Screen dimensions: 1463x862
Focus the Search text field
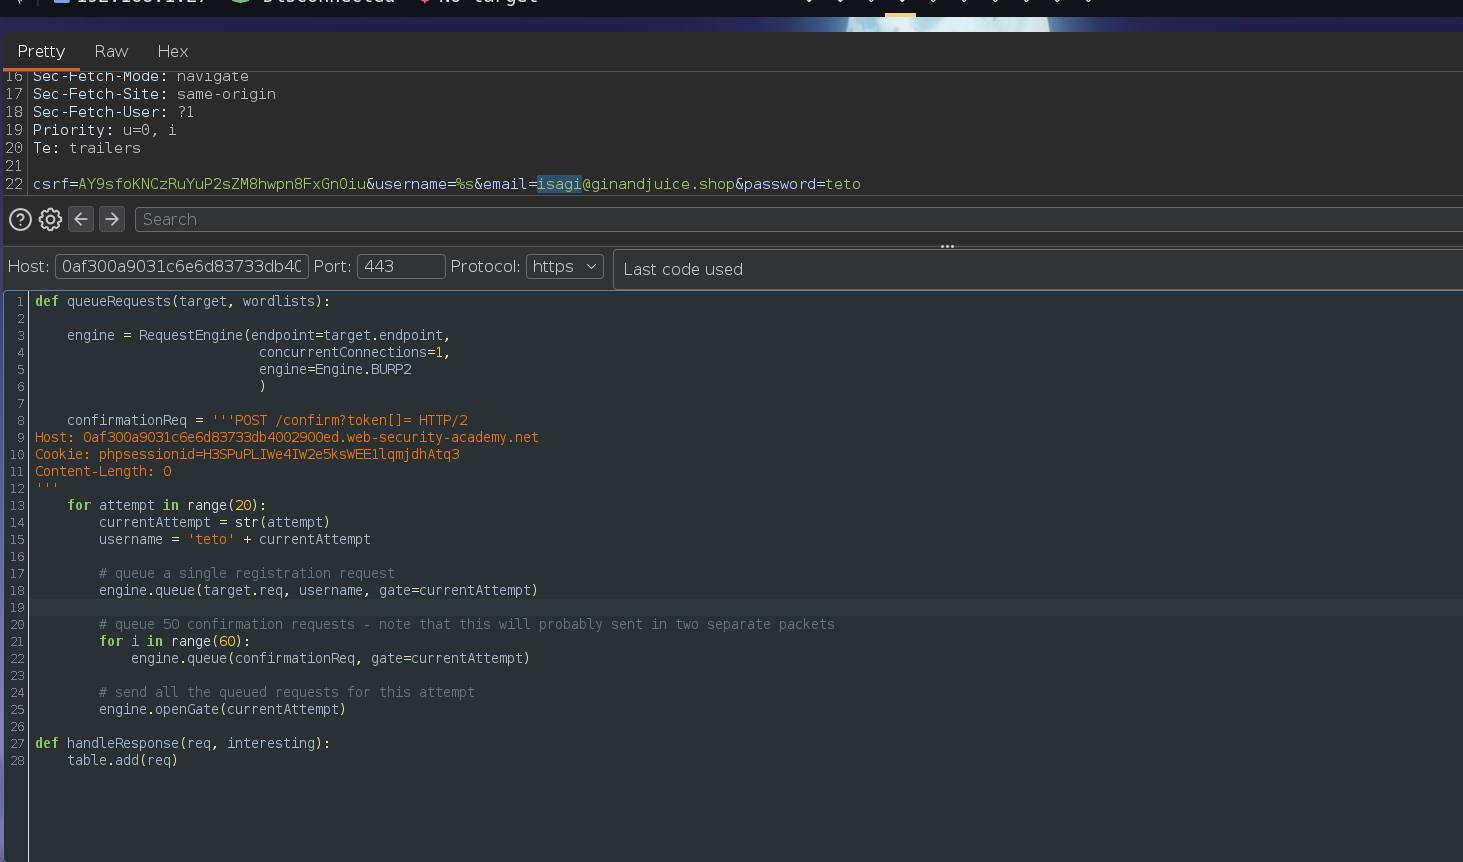coord(798,219)
